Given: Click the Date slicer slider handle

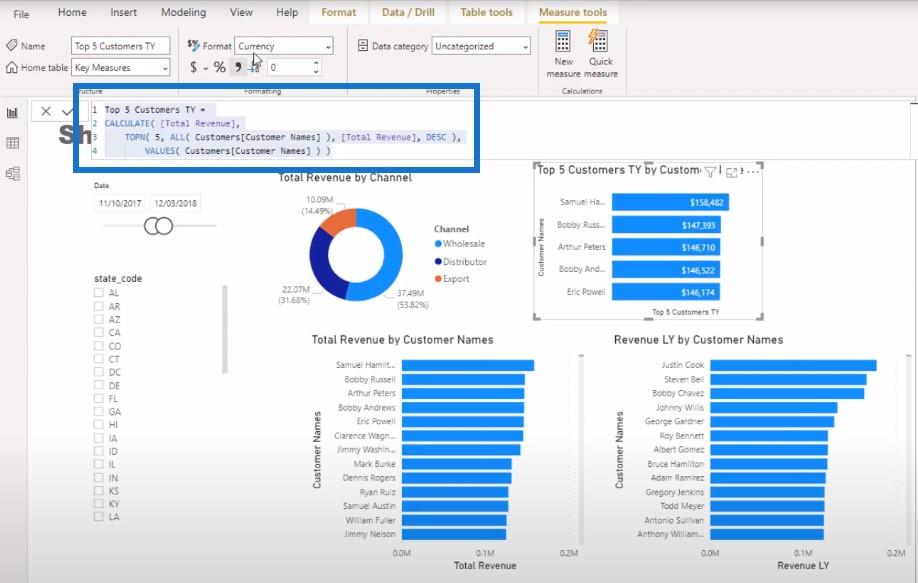Looking at the screenshot, I should click(x=159, y=226).
